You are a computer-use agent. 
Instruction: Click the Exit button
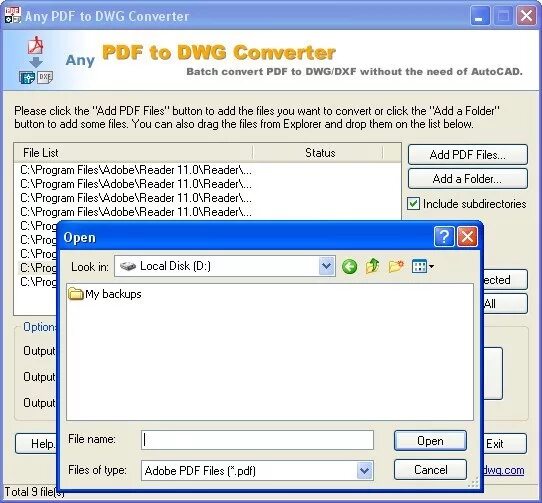click(x=504, y=444)
